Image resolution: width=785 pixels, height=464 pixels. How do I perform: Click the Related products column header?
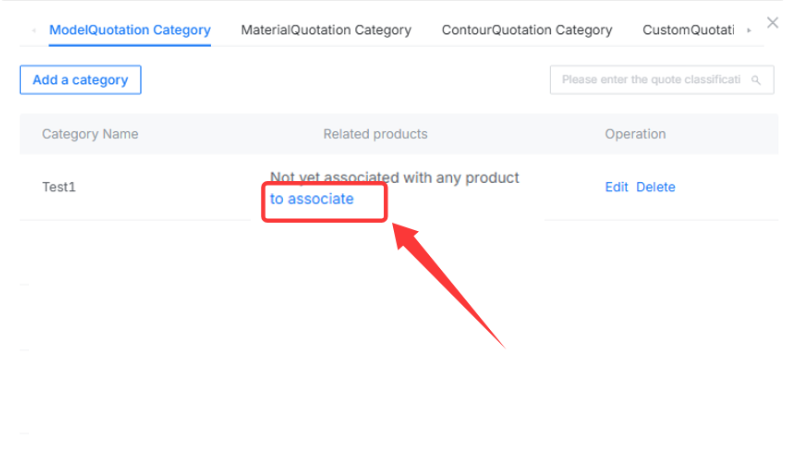point(375,134)
